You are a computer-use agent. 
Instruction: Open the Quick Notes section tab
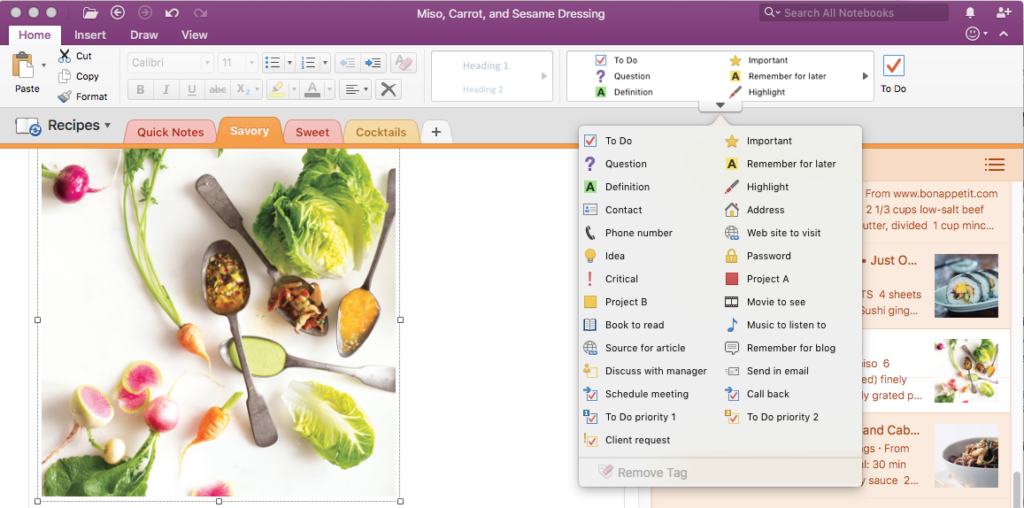point(170,132)
